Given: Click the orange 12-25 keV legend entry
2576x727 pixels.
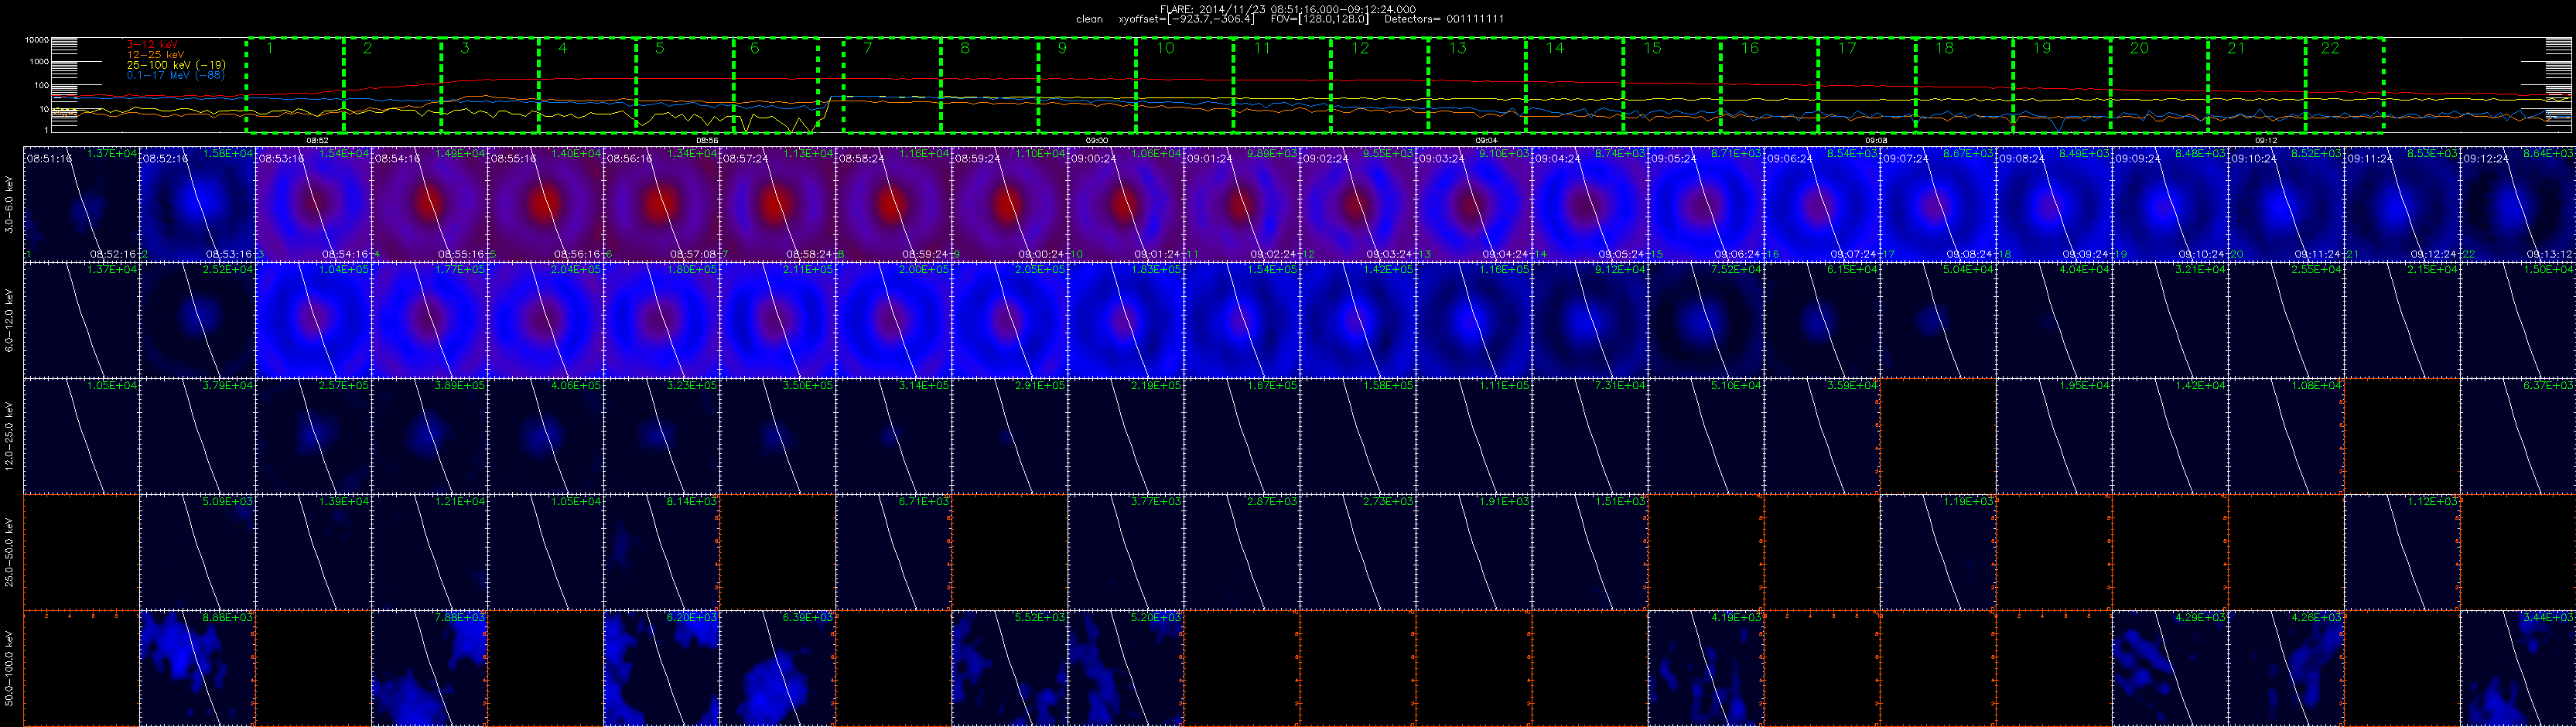Looking at the screenshot, I should 156,54.
